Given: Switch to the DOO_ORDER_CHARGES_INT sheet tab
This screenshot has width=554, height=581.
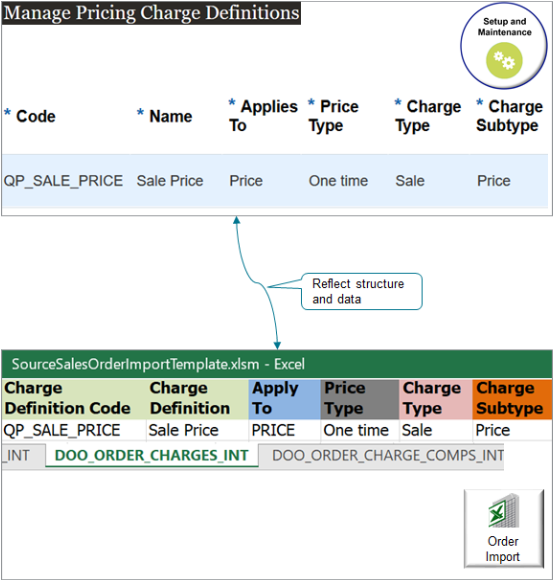Looking at the screenshot, I should pos(152,455).
